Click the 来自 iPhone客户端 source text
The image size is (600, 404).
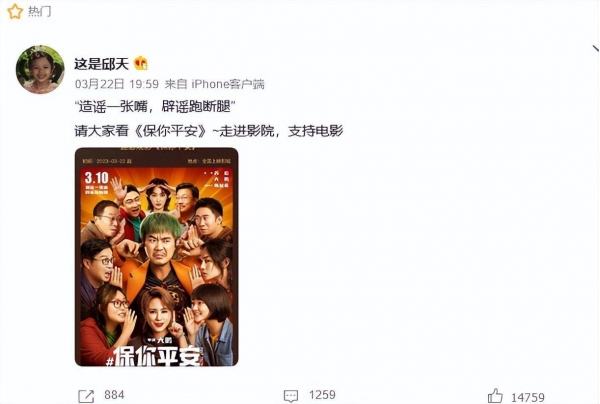[x=214, y=84]
